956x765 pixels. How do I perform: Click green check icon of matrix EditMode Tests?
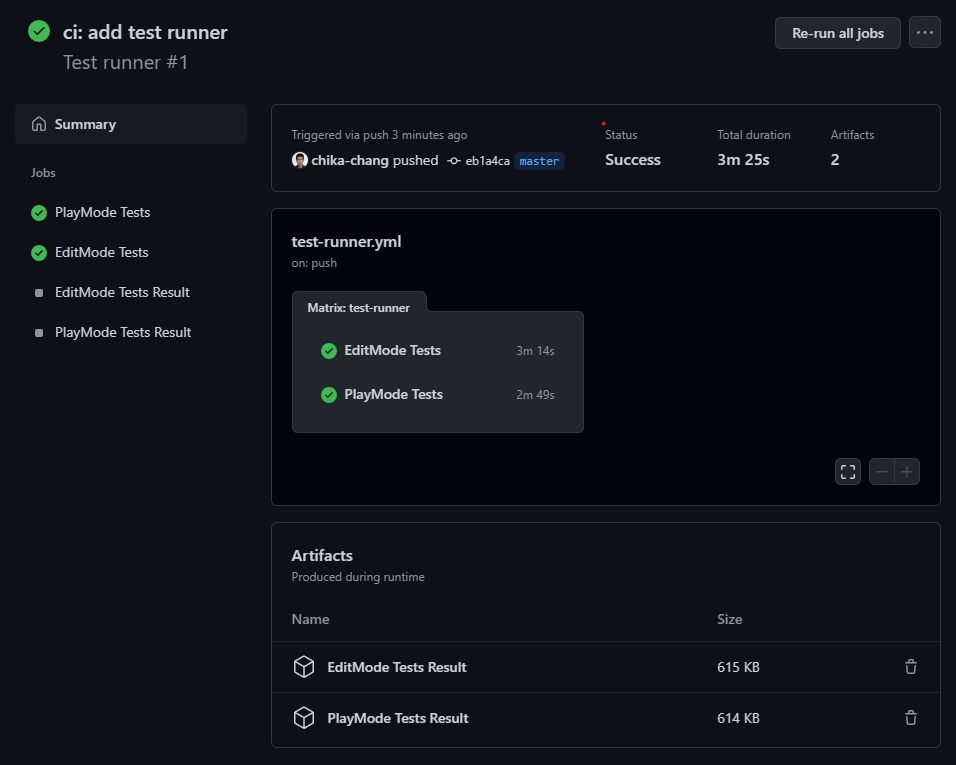[329, 350]
